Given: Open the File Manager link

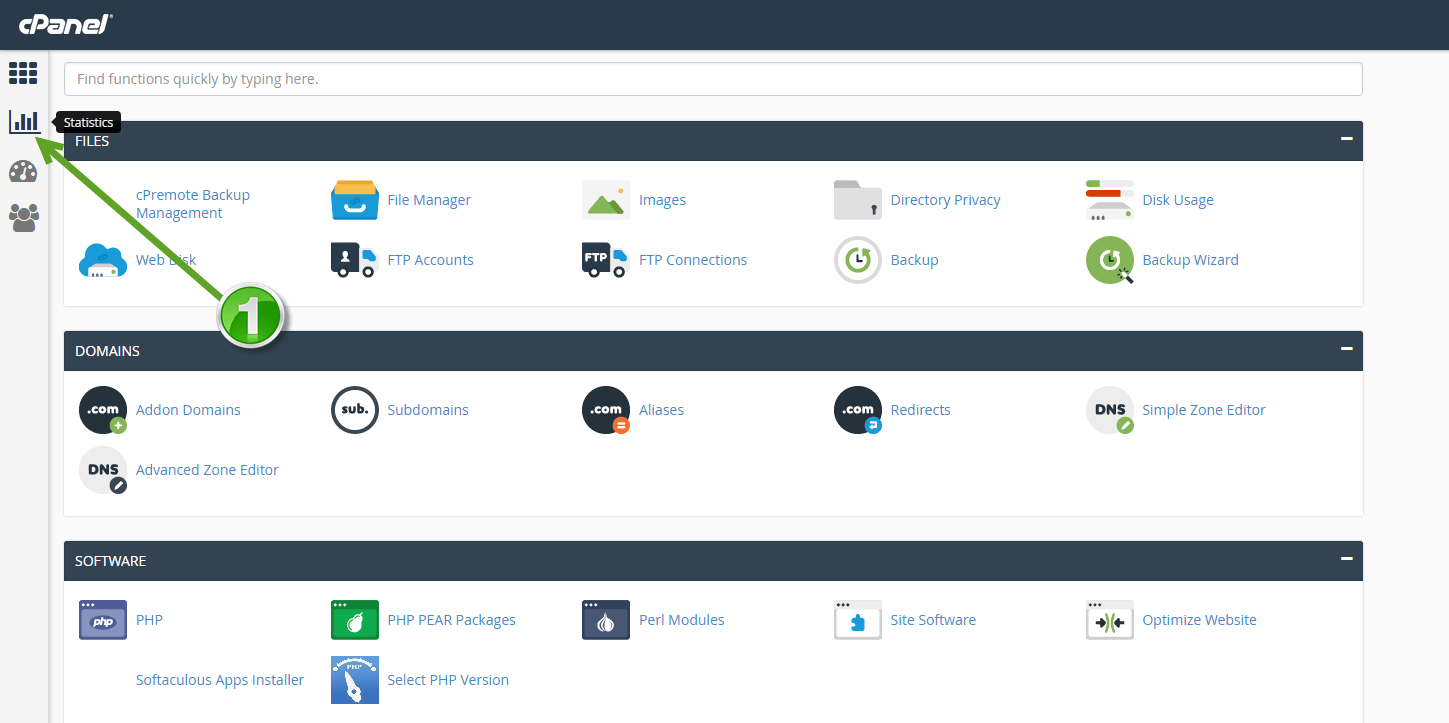Looking at the screenshot, I should point(429,200).
